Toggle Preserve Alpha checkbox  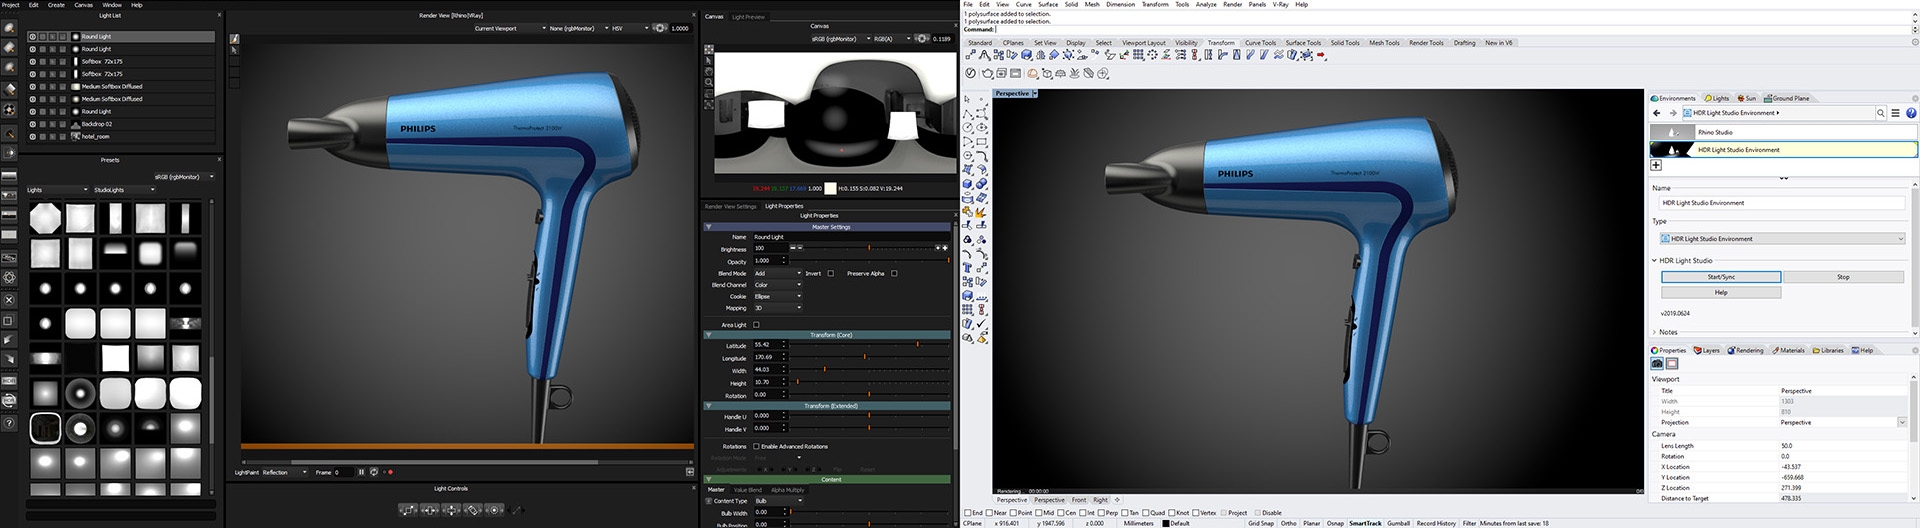click(x=894, y=273)
